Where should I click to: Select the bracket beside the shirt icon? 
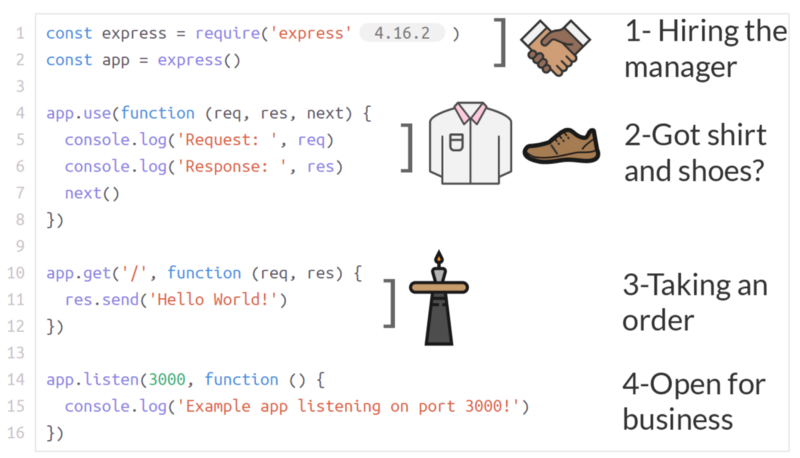(x=407, y=147)
